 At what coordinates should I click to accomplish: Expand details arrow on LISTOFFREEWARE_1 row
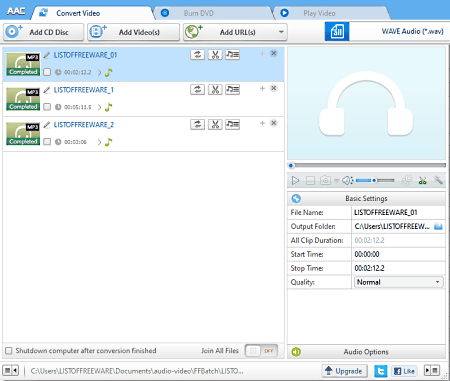[99, 107]
